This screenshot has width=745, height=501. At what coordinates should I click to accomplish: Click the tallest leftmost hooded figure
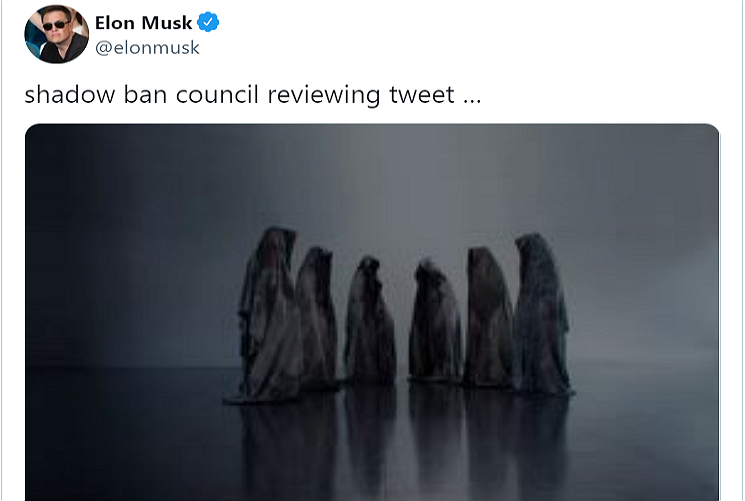pos(266,316)
